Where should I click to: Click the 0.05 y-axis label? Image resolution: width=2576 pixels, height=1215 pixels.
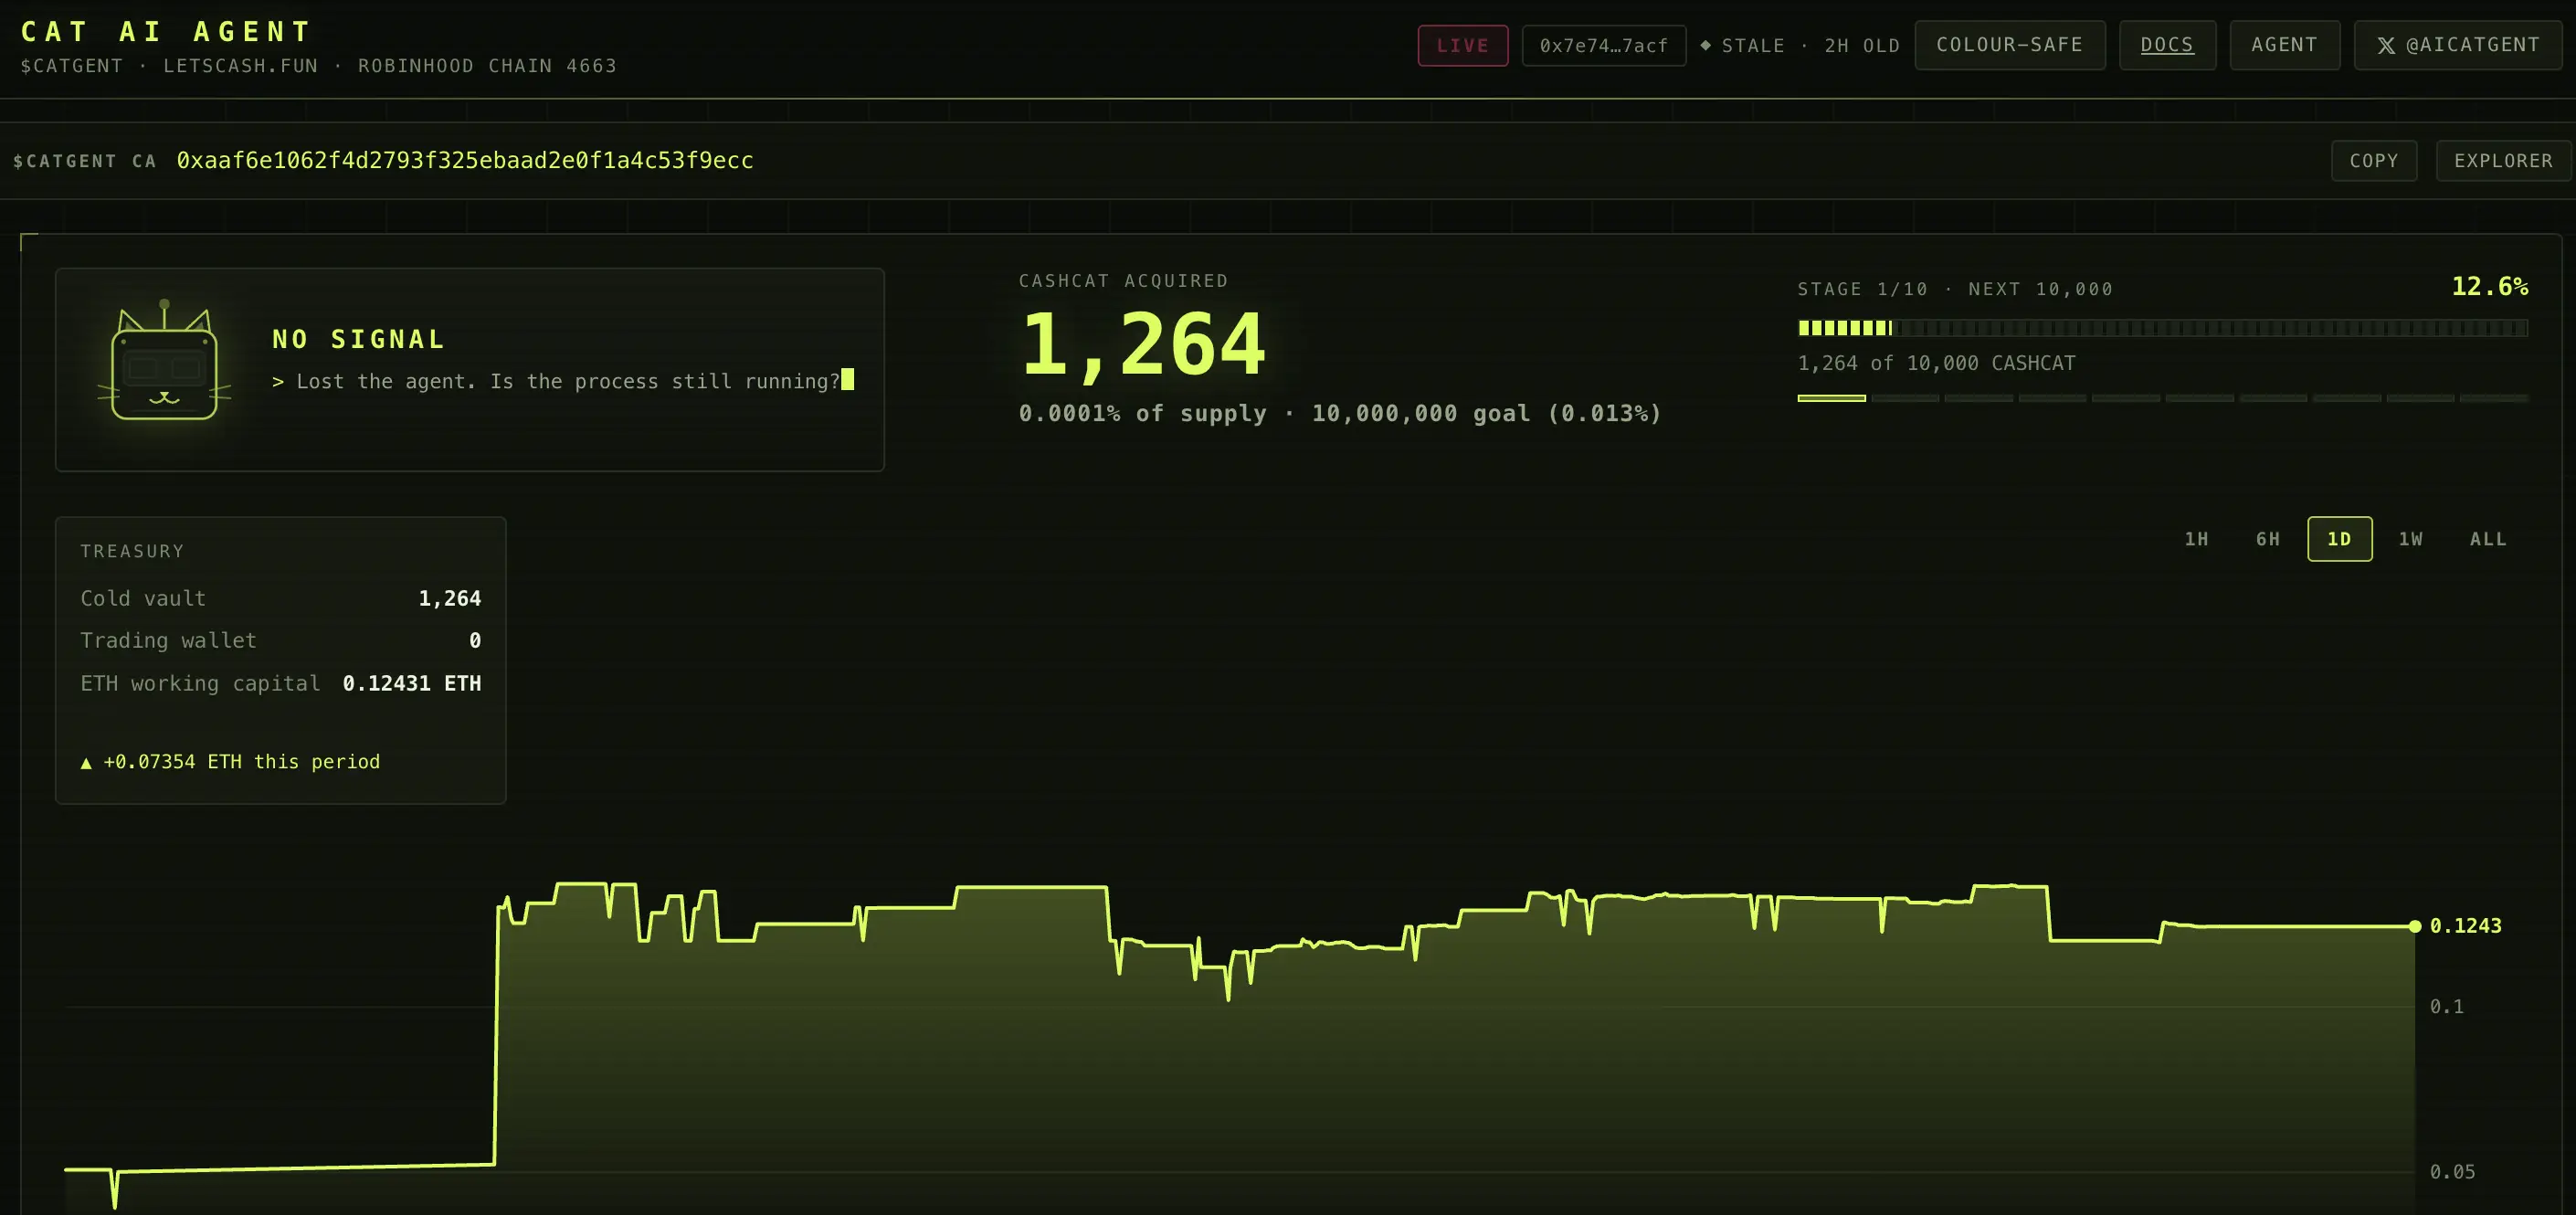pyautogui.click(x=2452, y=1171)
